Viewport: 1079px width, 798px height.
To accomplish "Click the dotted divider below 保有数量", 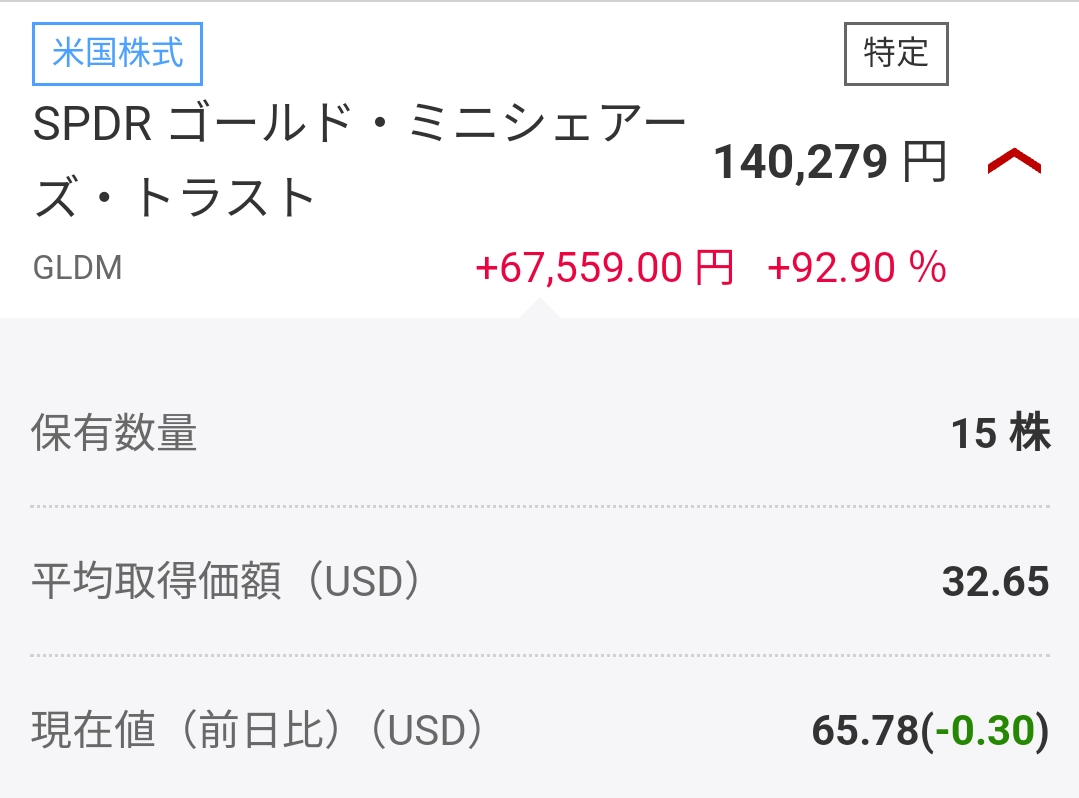I will [x=540, y=507].
